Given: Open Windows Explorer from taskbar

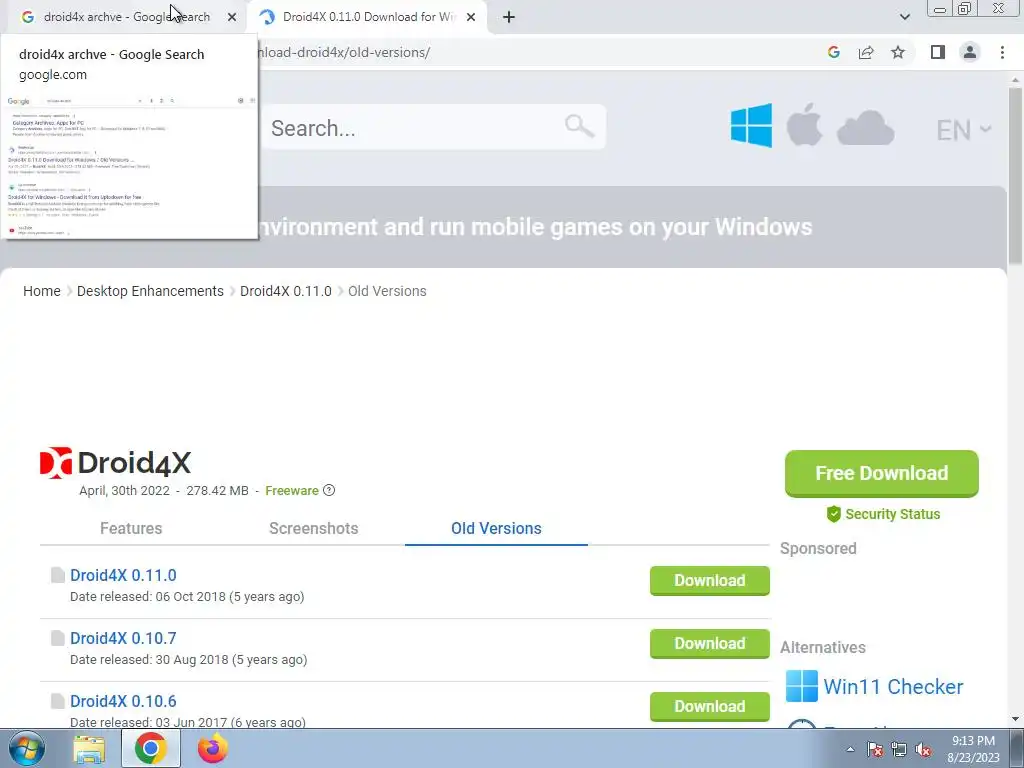Looking at the screenshot, I should (89, 748).
